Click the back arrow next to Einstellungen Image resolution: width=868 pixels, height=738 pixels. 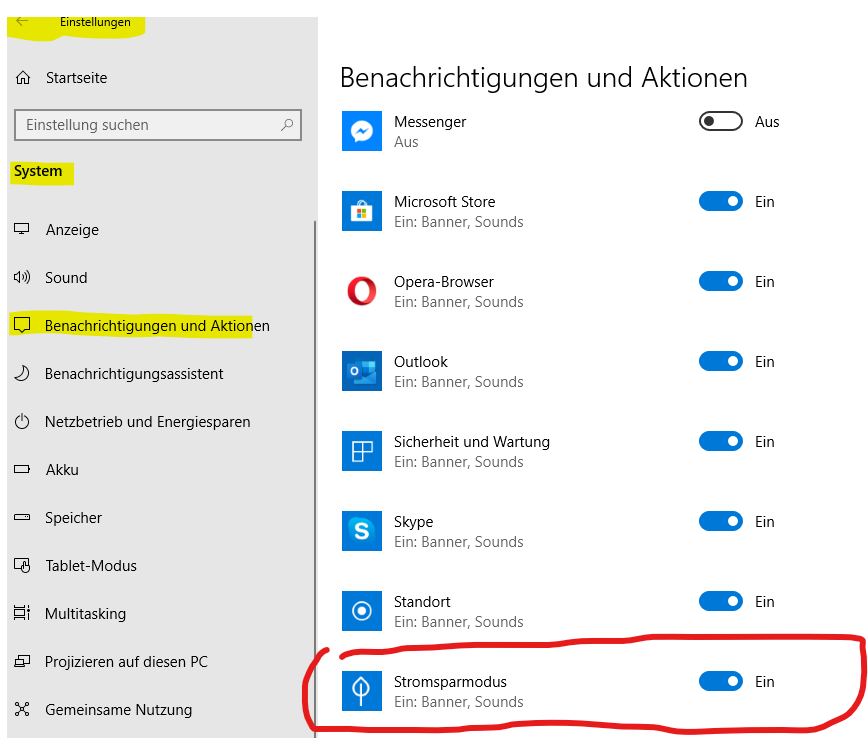point(22,22)
